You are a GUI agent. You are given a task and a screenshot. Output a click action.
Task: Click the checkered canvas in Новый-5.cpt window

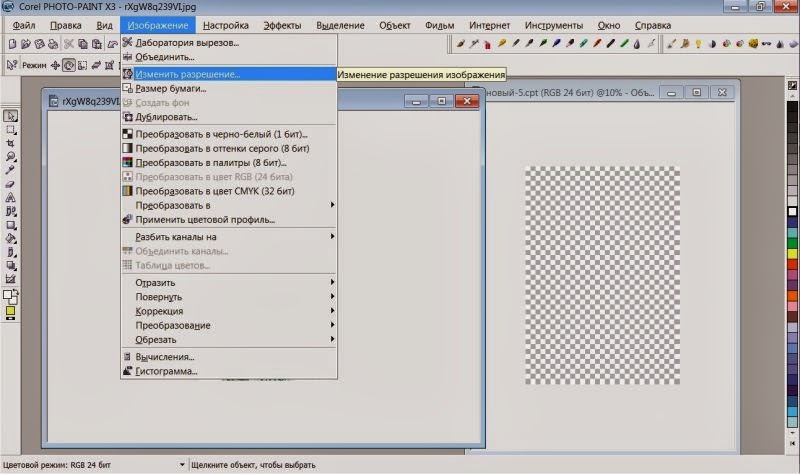point(603,275)
